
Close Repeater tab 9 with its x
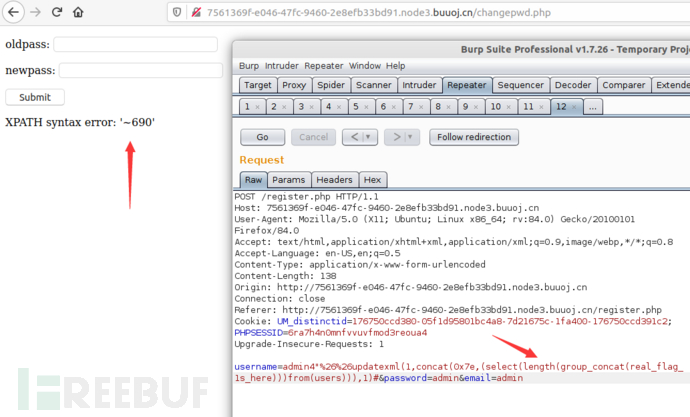[476, 107]
